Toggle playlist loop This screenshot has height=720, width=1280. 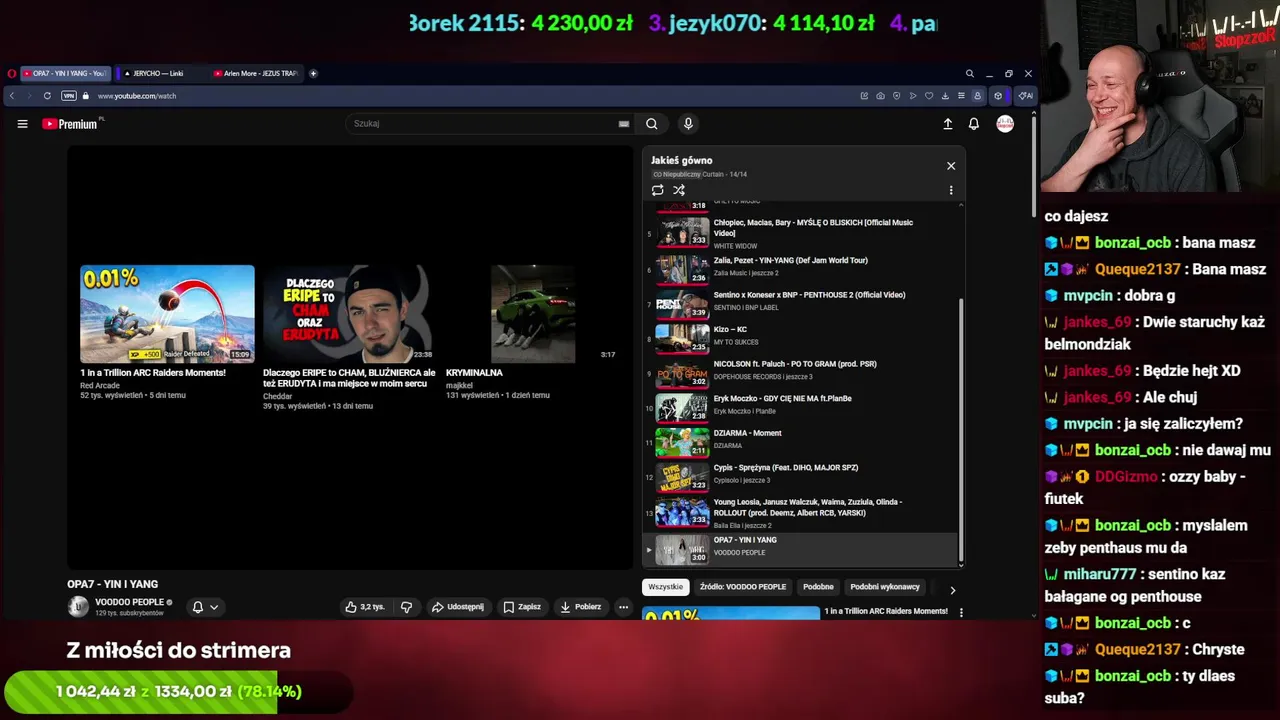[x=658, y=190]
